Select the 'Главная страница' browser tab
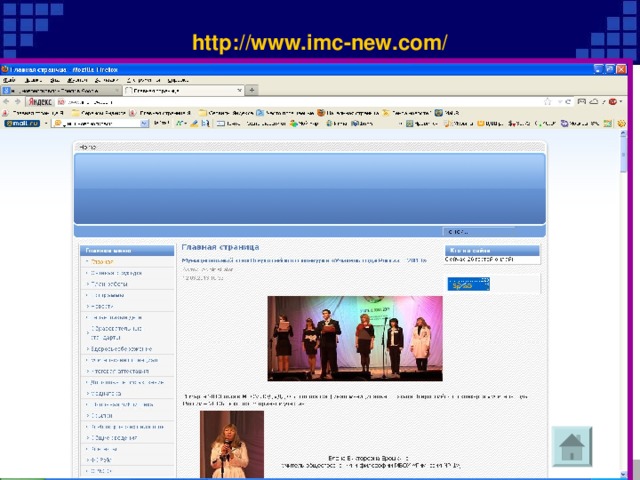 pyautogui.click(x=184, y=90)
